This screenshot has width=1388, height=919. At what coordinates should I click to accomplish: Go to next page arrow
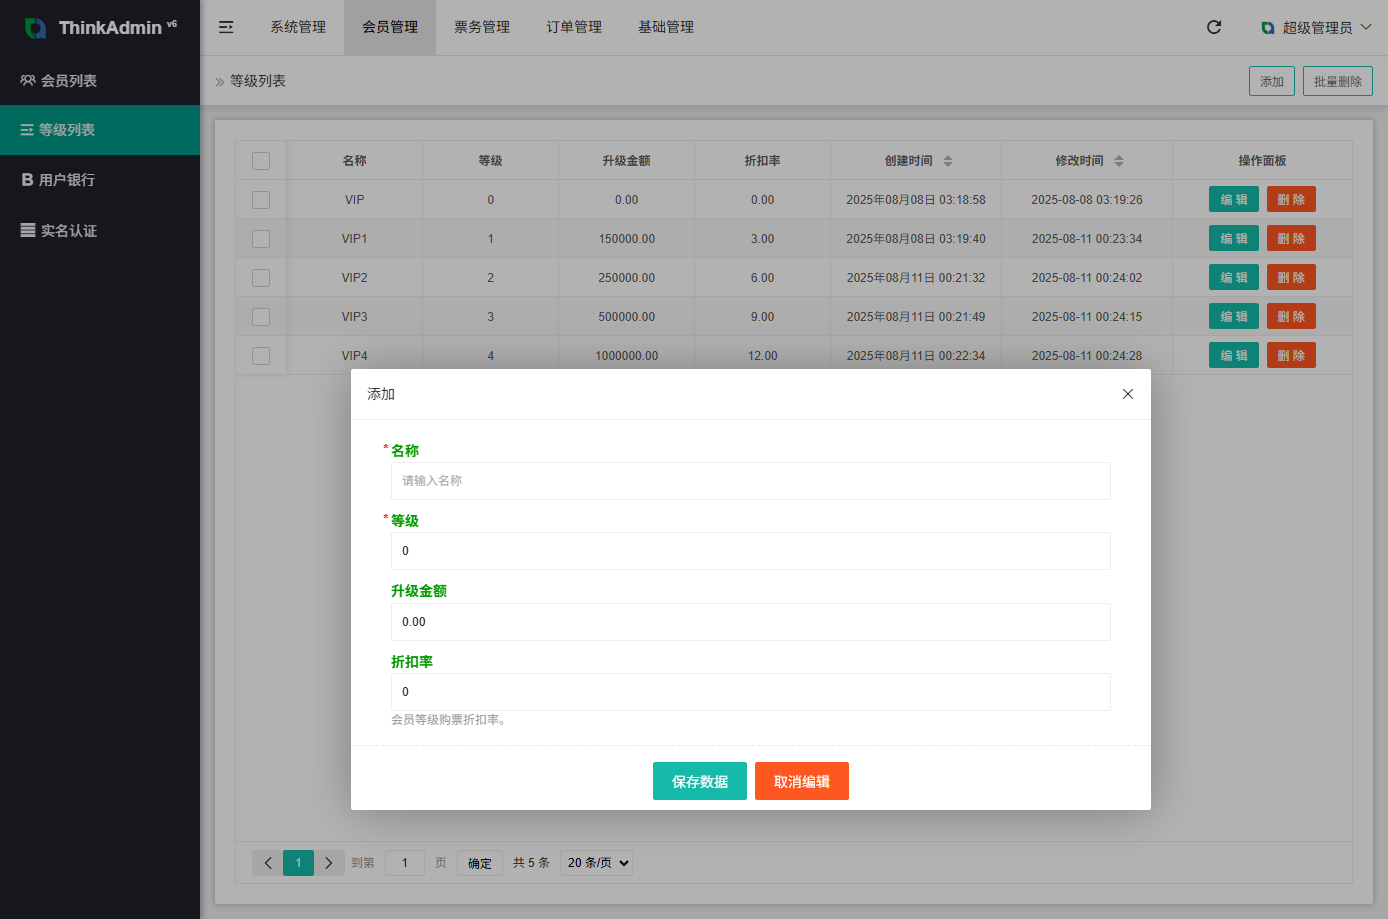[x=328, y=863]
